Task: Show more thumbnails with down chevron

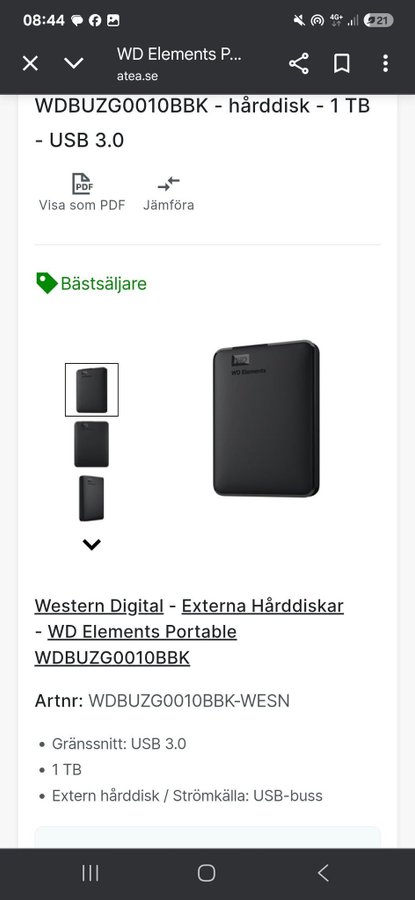Action: 91,544
